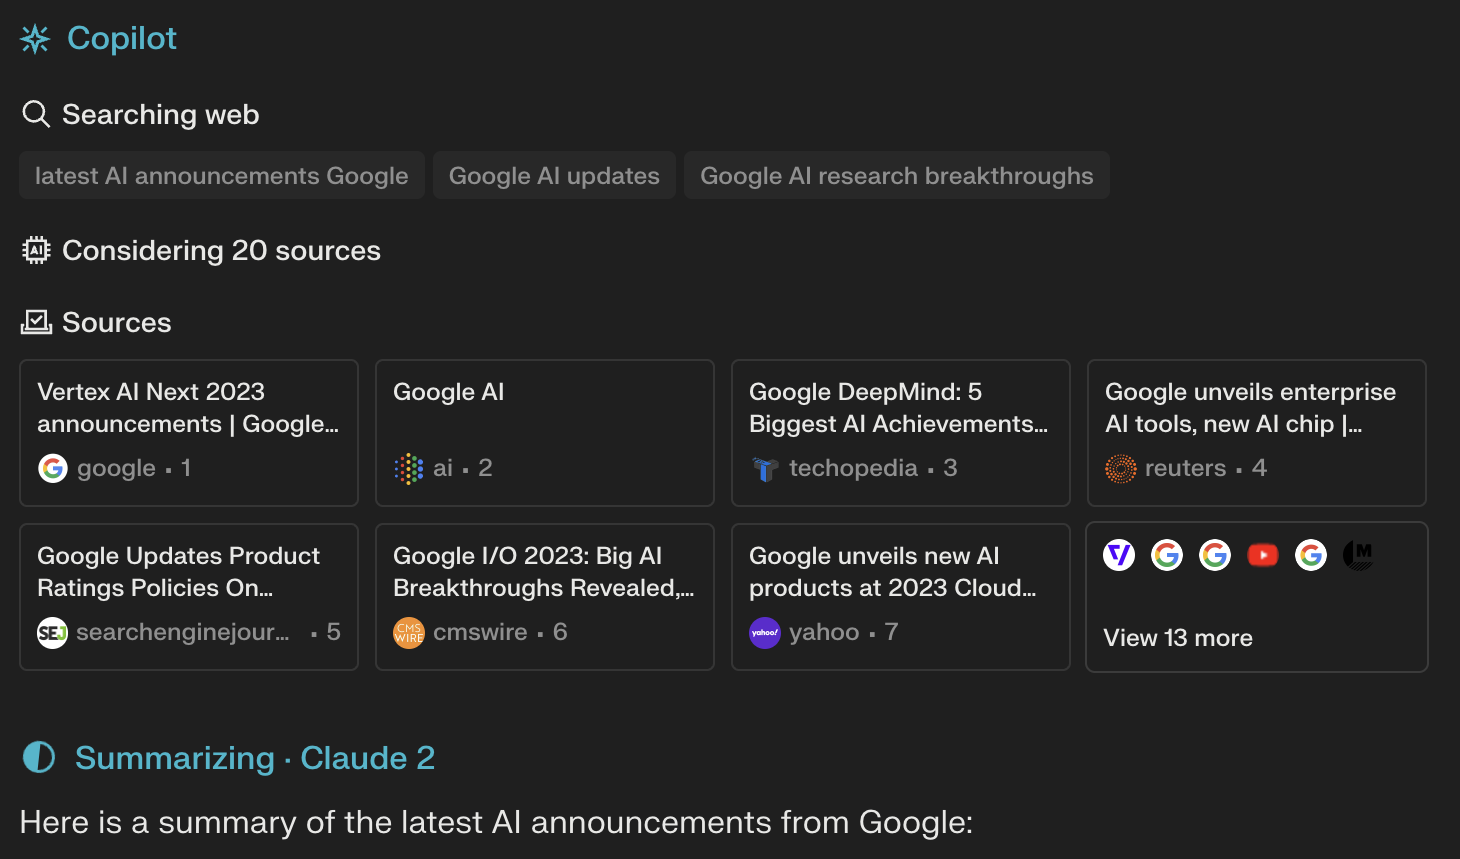1460x859 pixels.
Task: Click the "reuters" source name
Action: point(1185,468)
